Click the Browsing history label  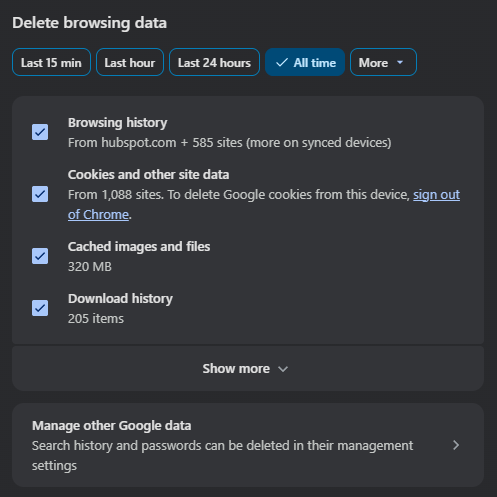coord(118,123)
